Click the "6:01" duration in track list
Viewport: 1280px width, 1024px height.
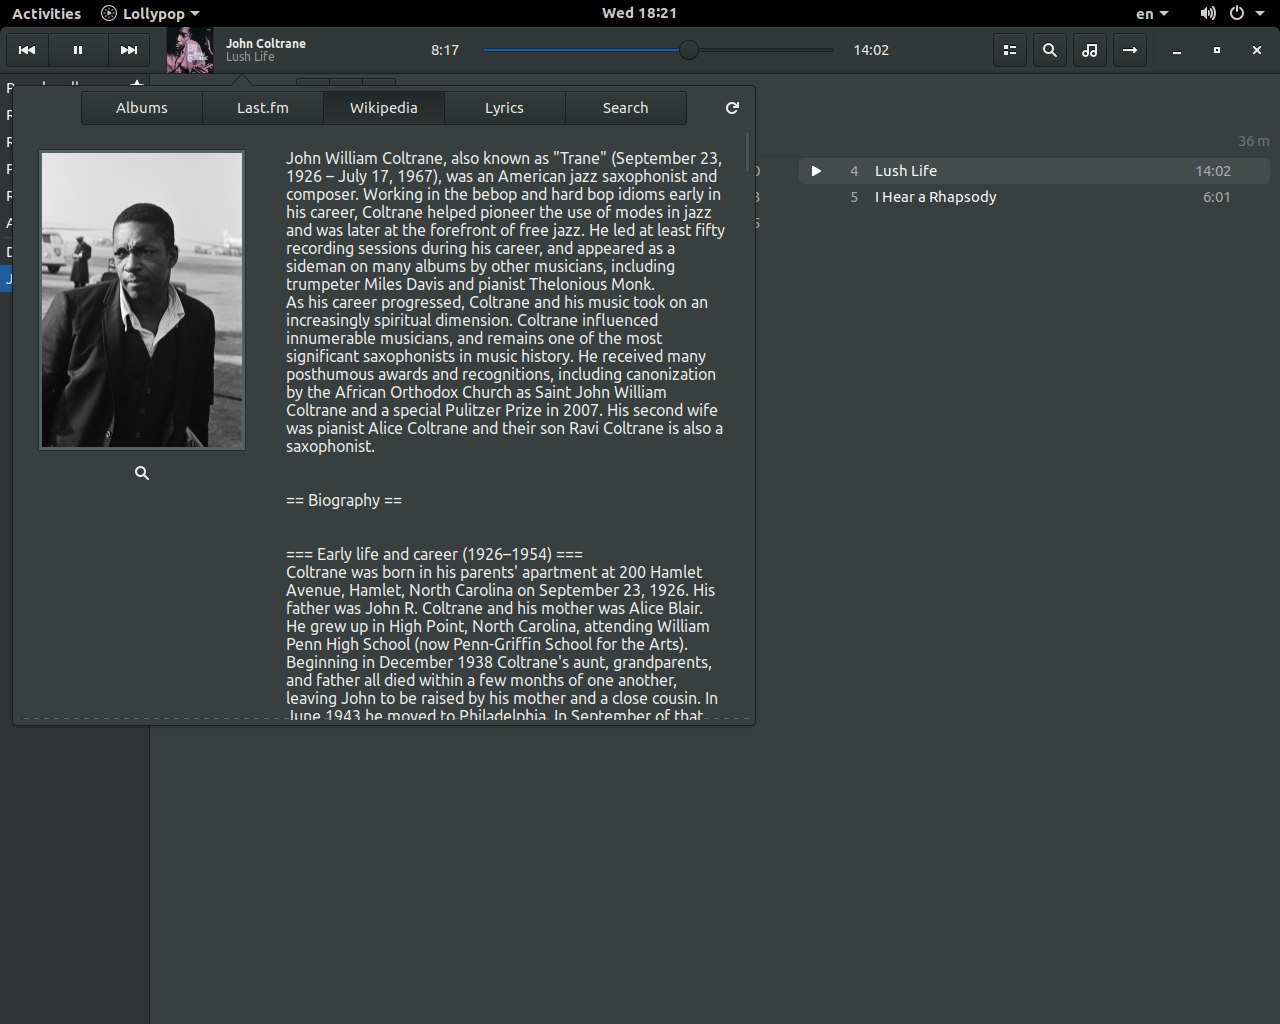point(1216,197)
